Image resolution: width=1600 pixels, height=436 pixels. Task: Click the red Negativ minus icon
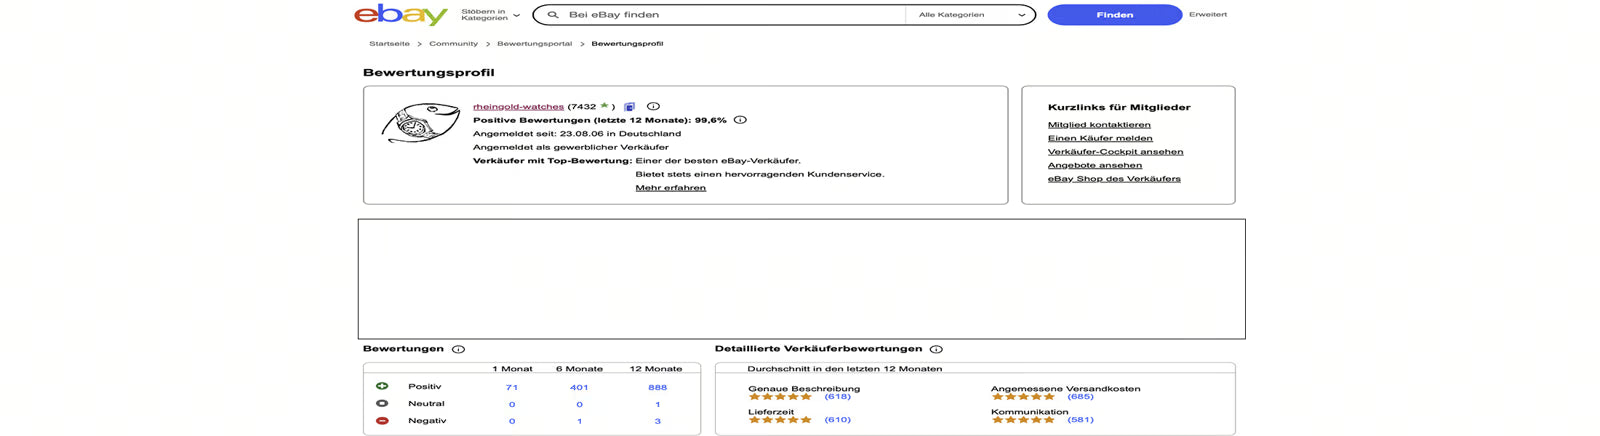click(x=382, y=421)
